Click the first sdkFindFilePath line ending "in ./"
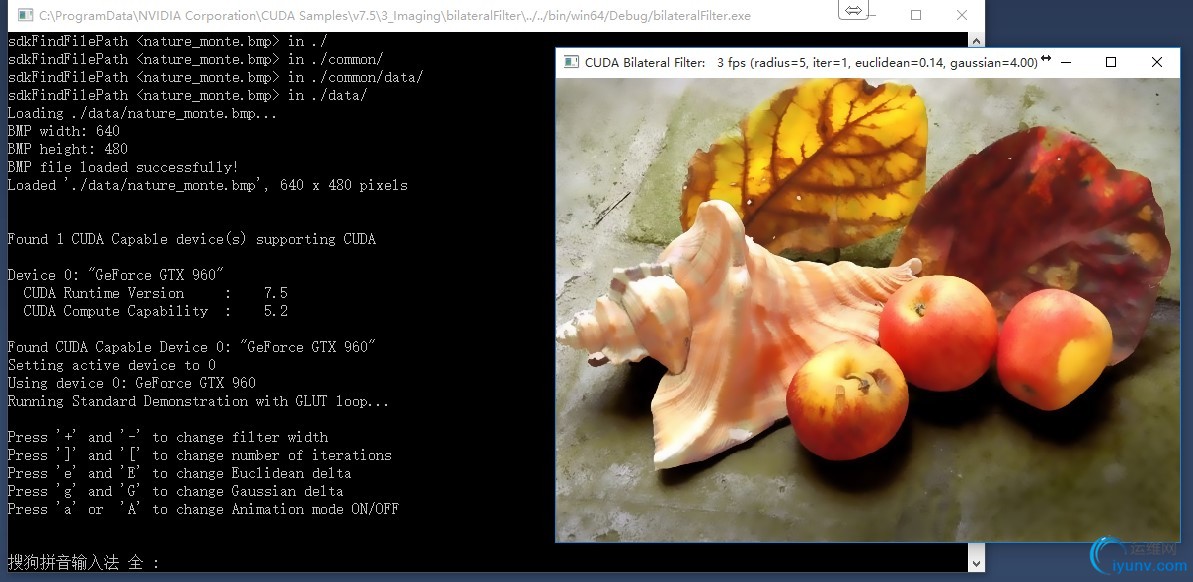 point(167,41)
